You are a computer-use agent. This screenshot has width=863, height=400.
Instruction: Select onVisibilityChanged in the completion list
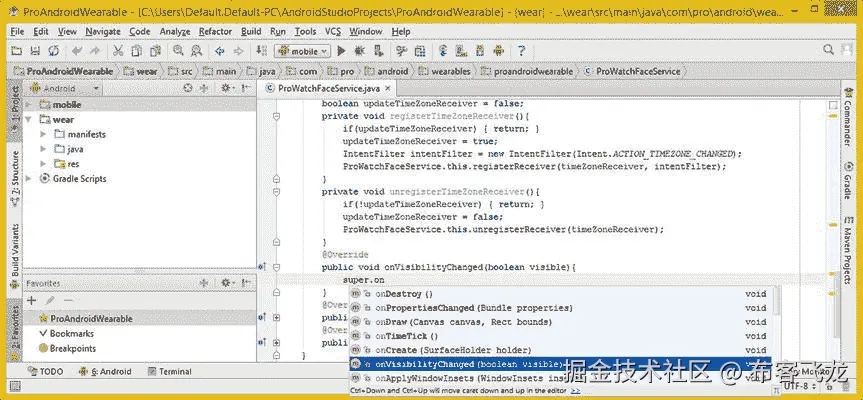click(560, 364)
